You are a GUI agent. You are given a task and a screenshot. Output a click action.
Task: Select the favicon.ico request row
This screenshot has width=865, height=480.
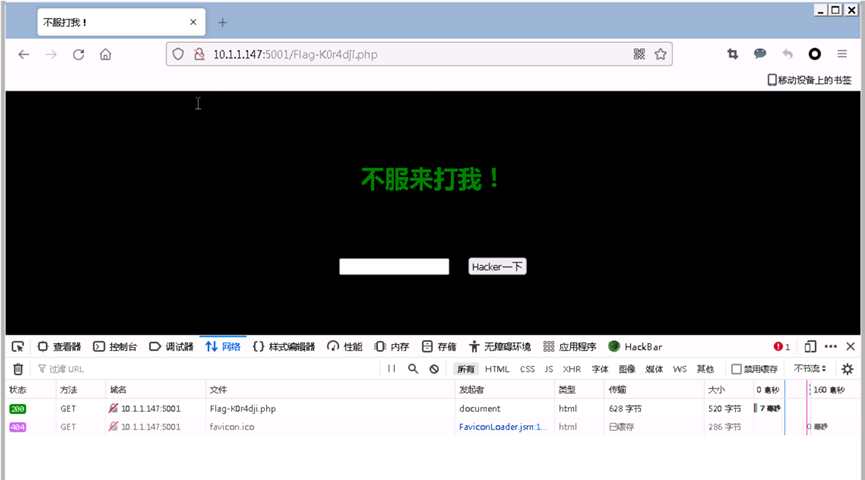[x=432, y=426]
